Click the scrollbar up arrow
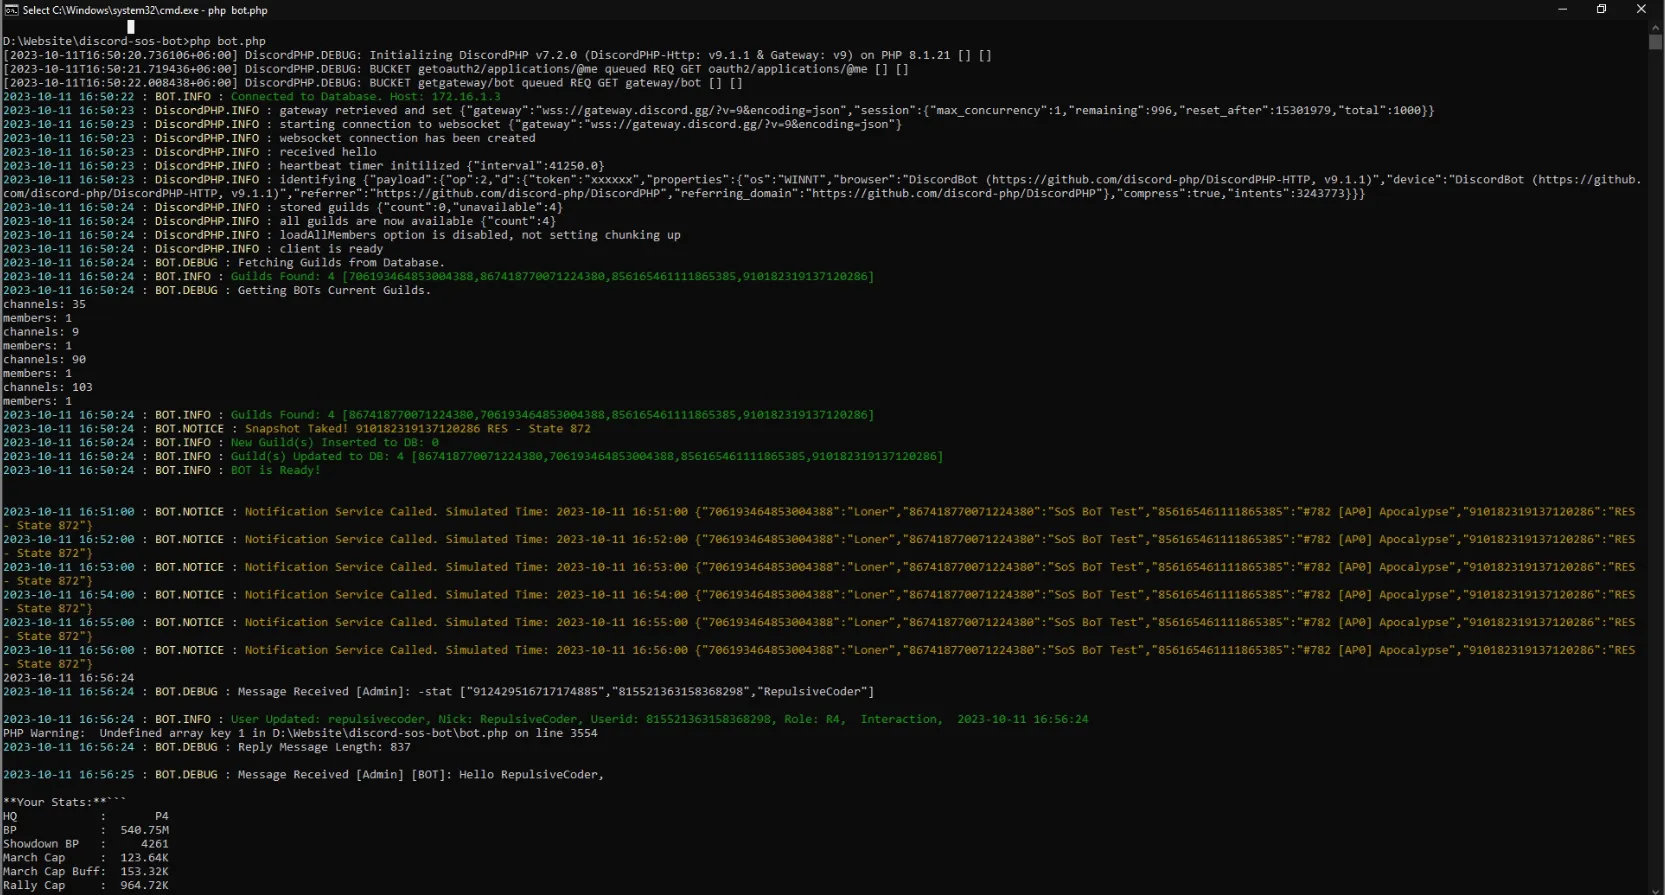The width and height of the screenshot is (1665, 895). (1656, 29)
